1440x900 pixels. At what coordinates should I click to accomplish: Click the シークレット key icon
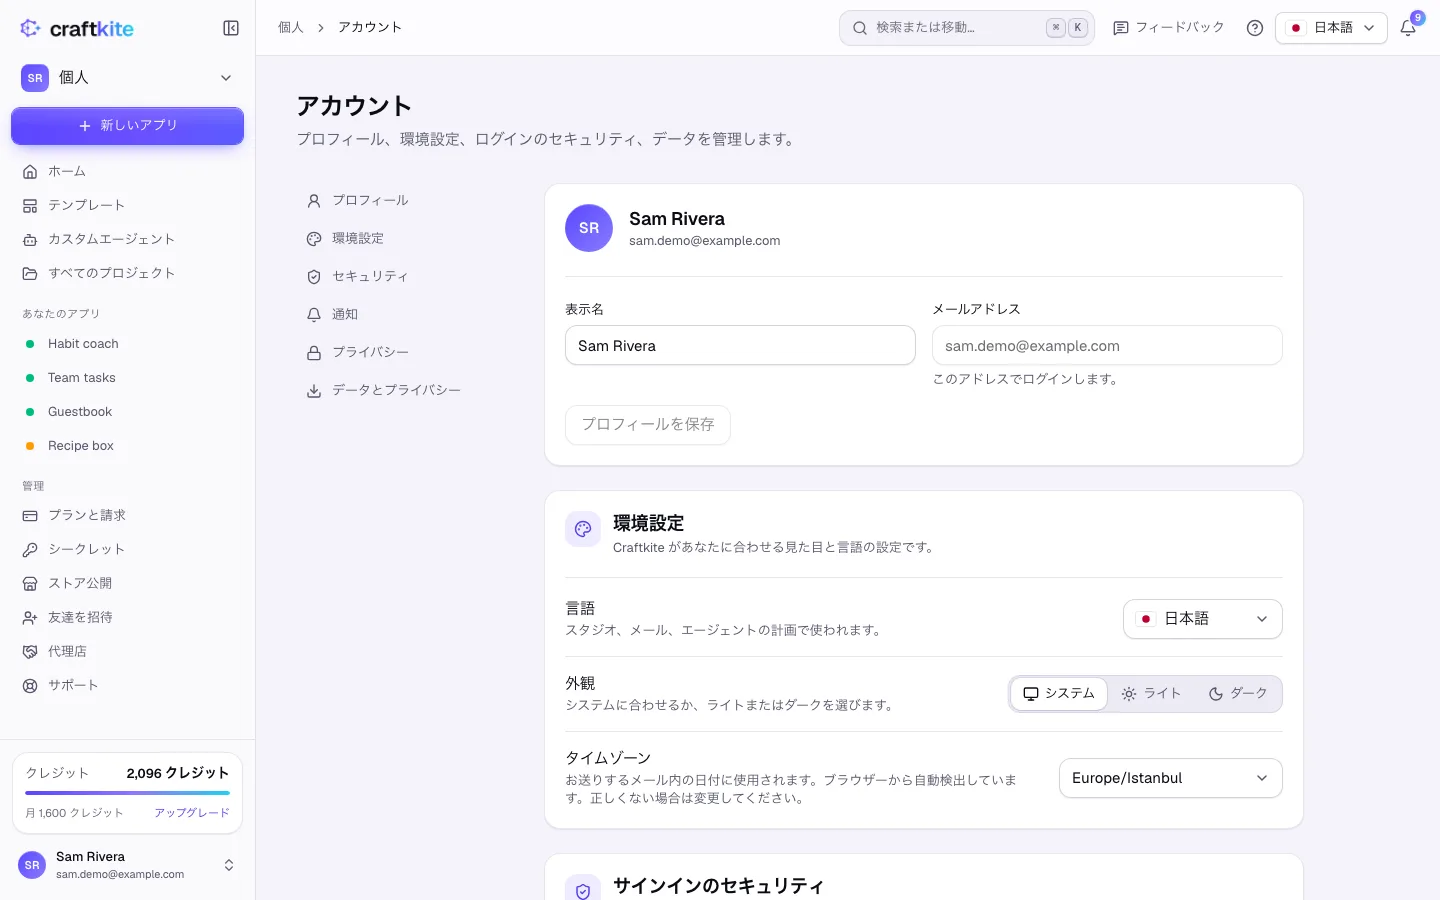pos(30,549)
